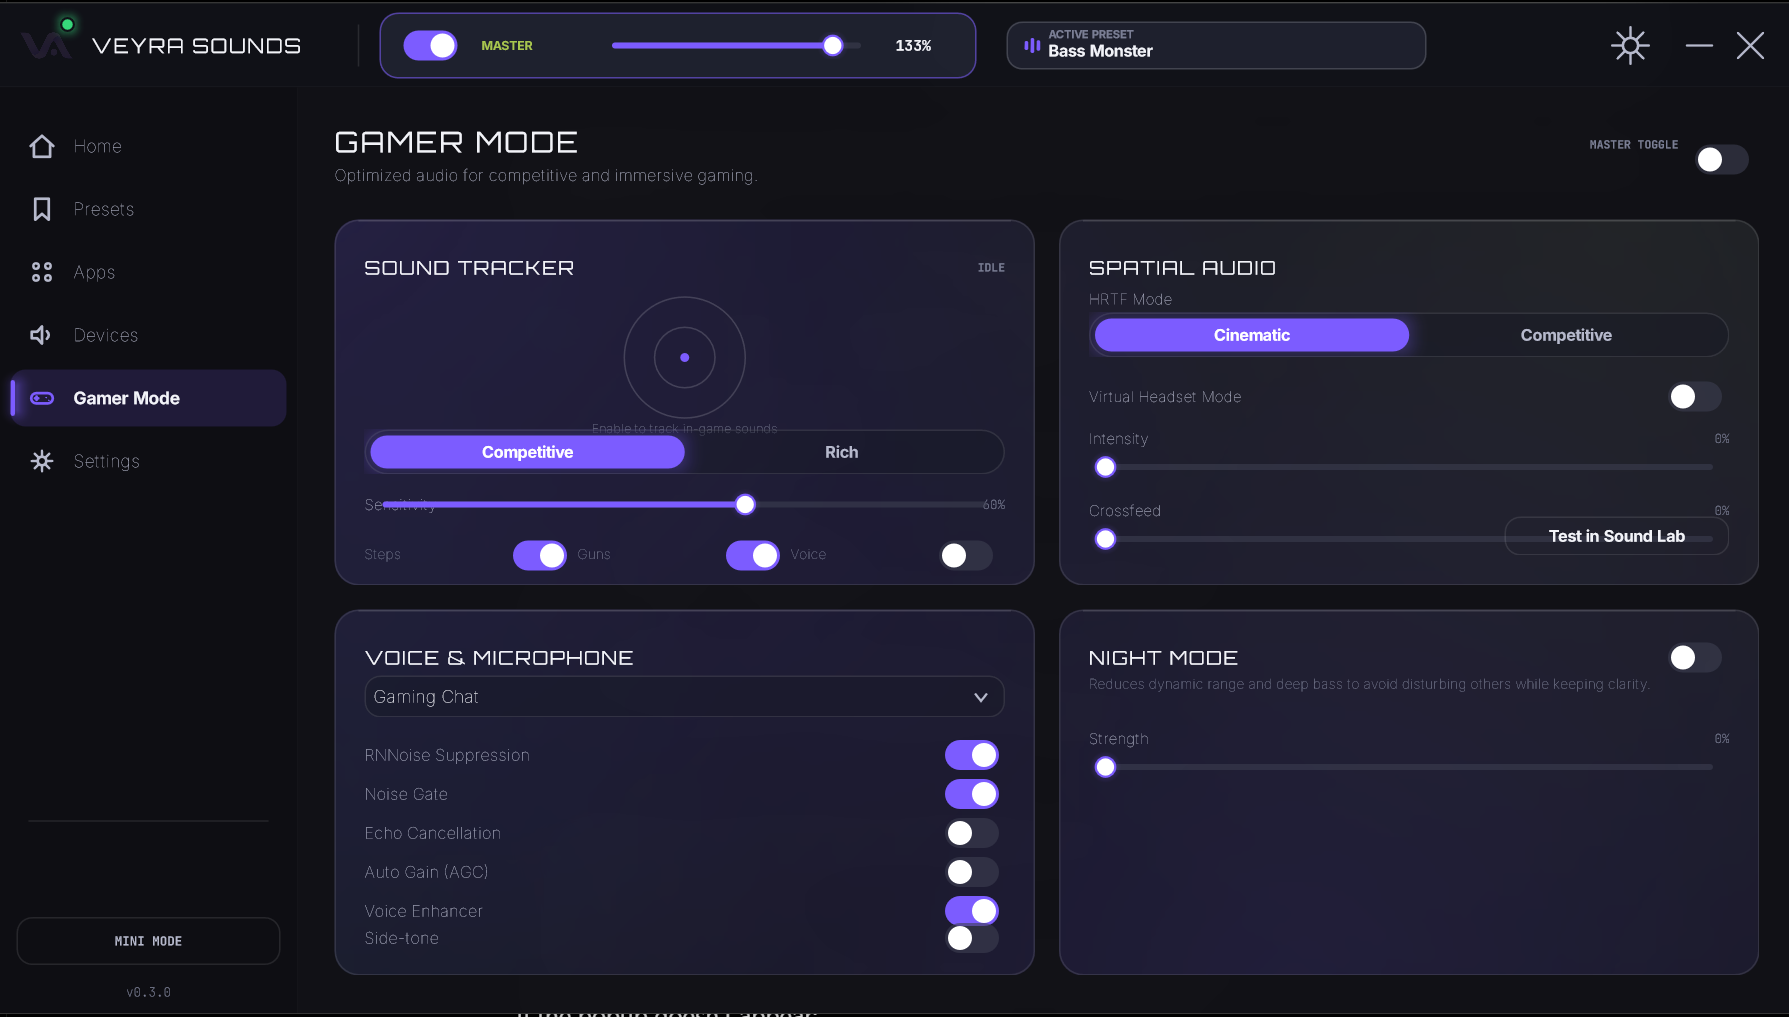Turn off Noise Gate

(972, 794)
